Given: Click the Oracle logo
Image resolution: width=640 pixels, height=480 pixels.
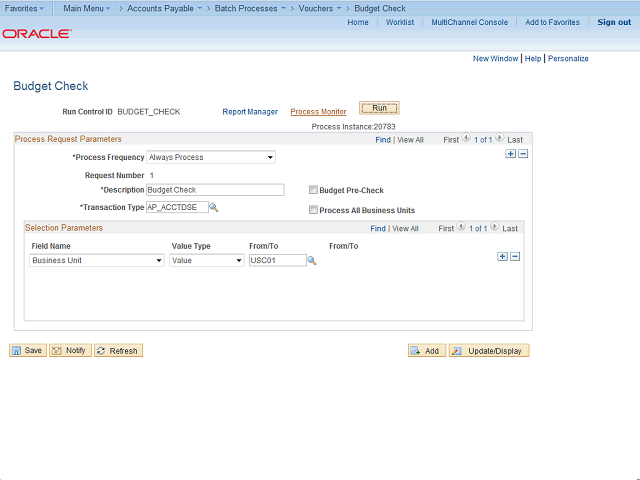Looking at the screenshot, I should [x=37, y=33].
